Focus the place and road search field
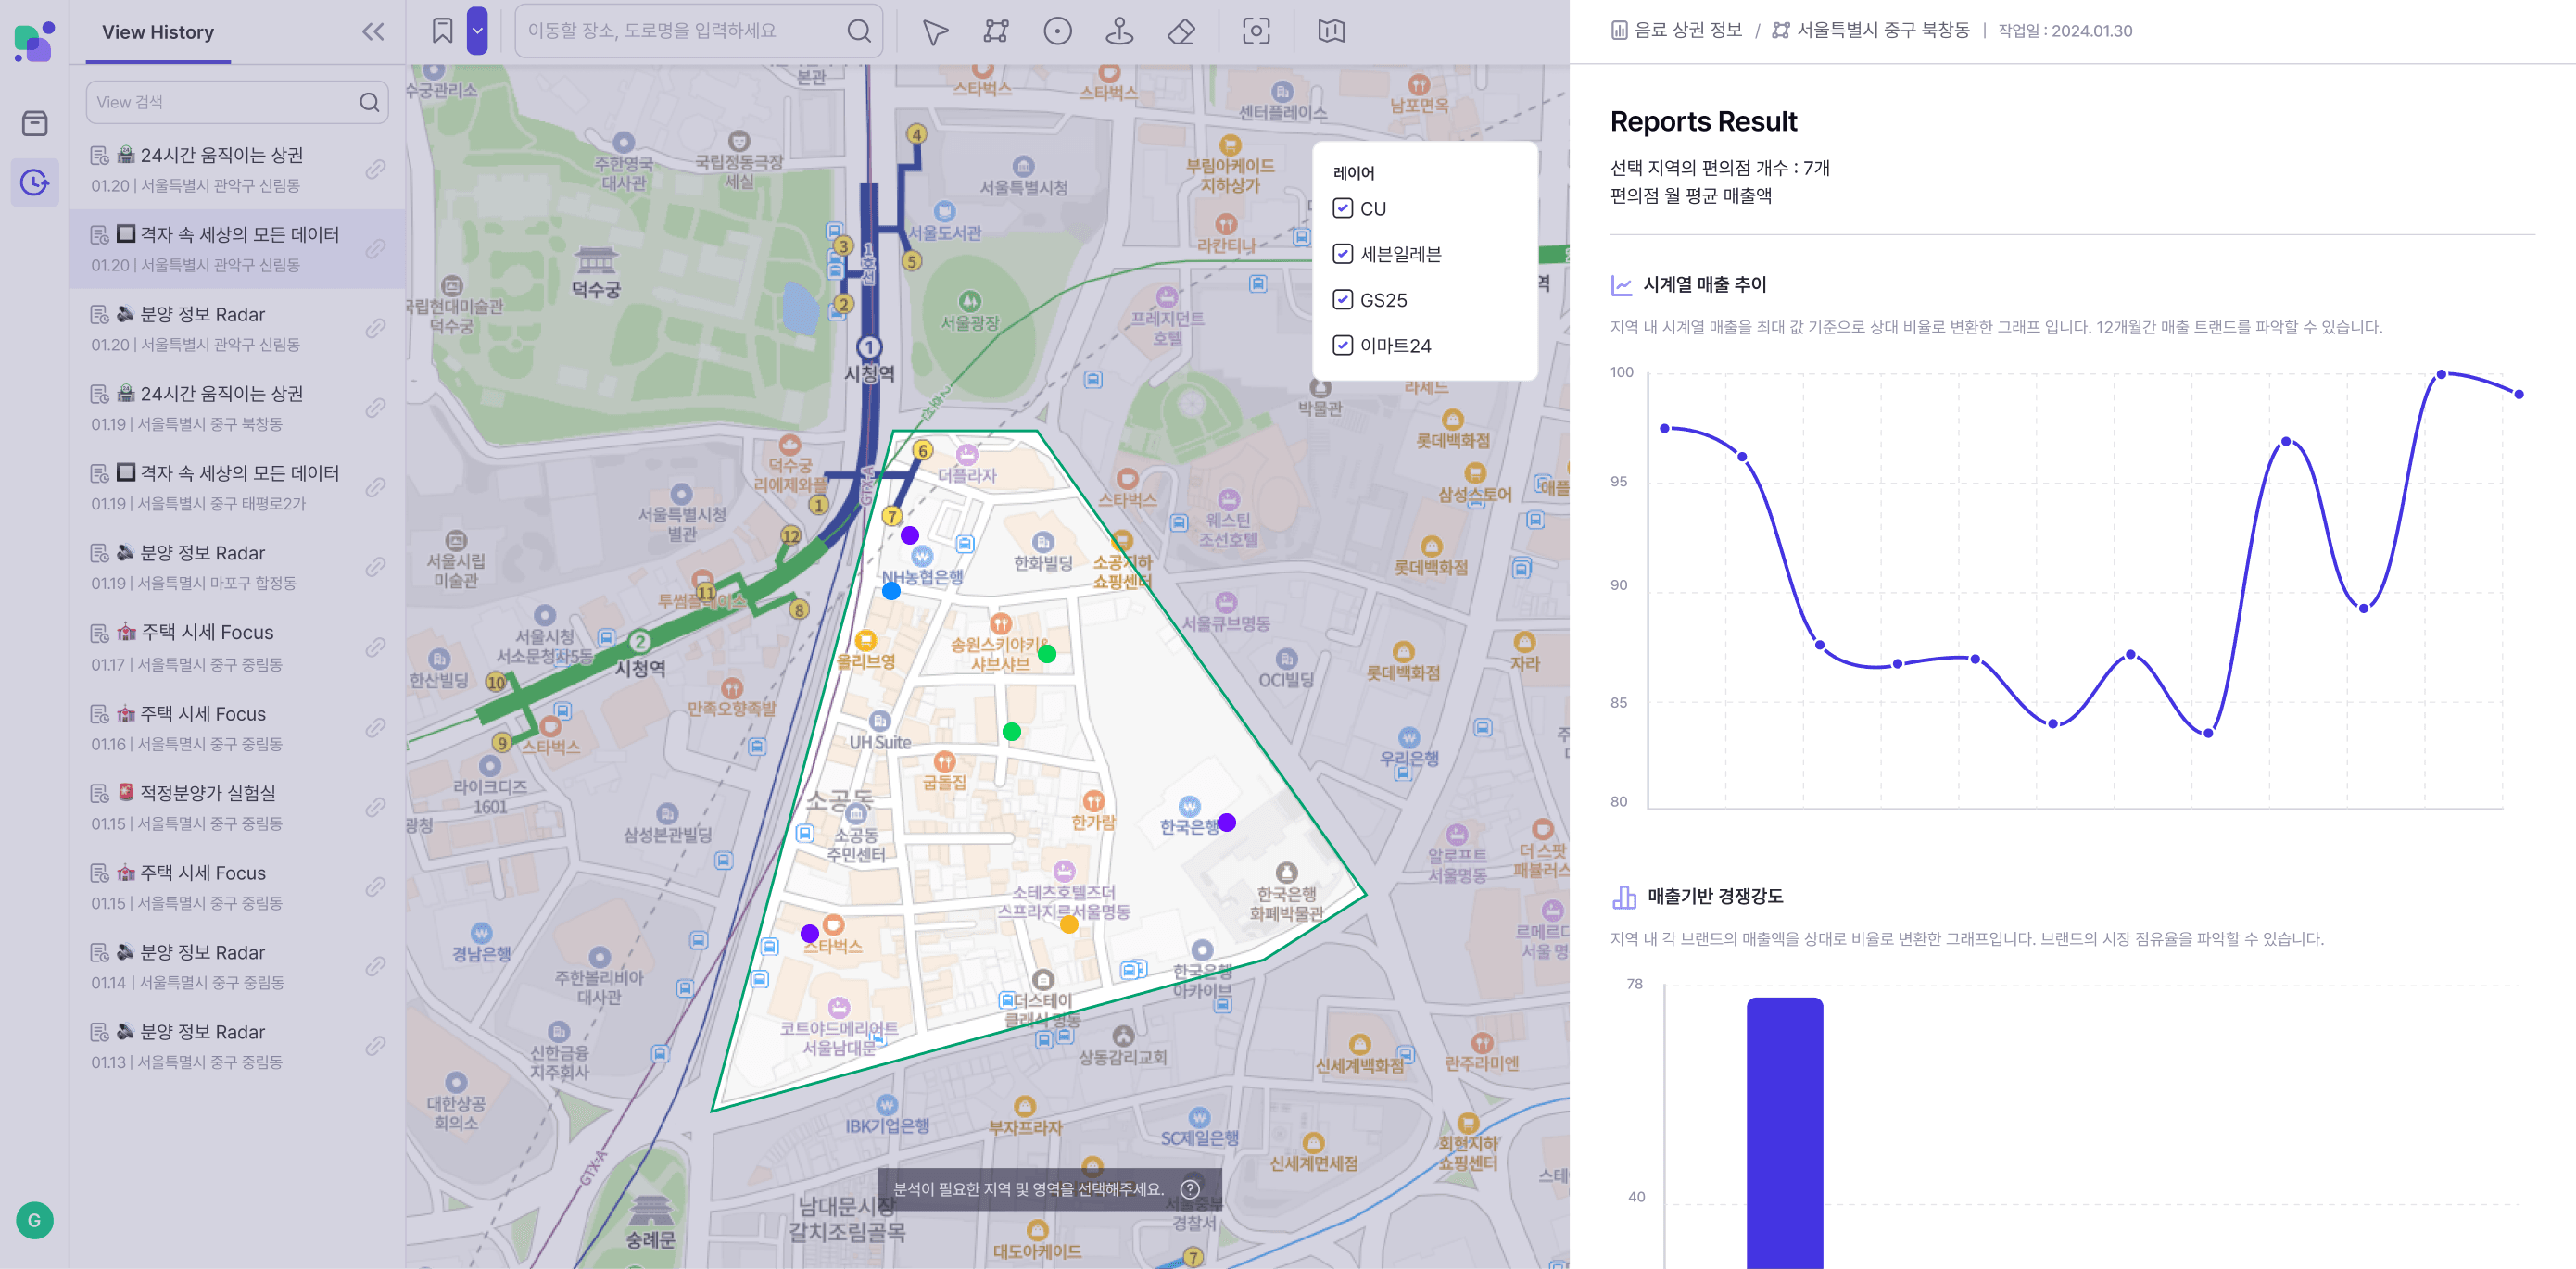This screenshot has width=2576, height=1269. coord(698,31)
